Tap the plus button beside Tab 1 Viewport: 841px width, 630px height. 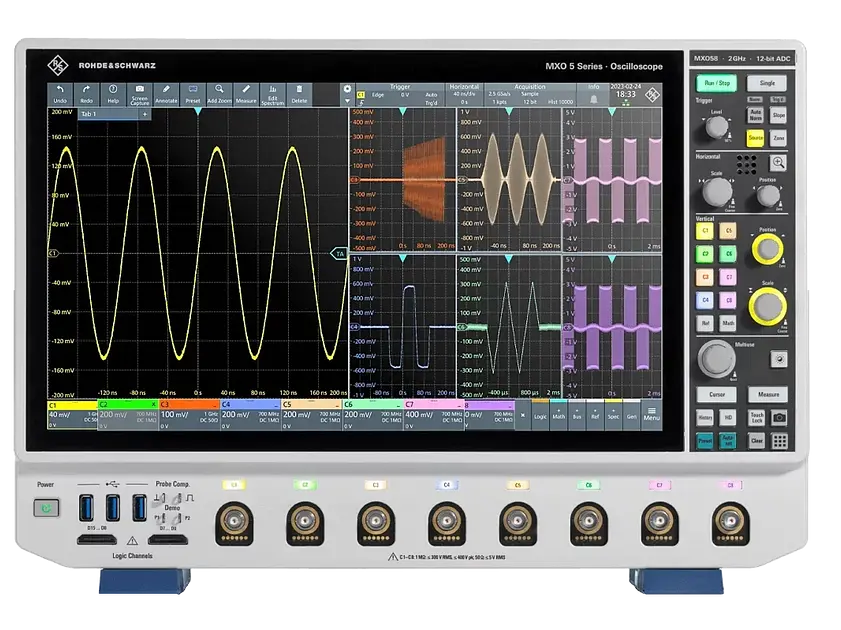[145, 114]
